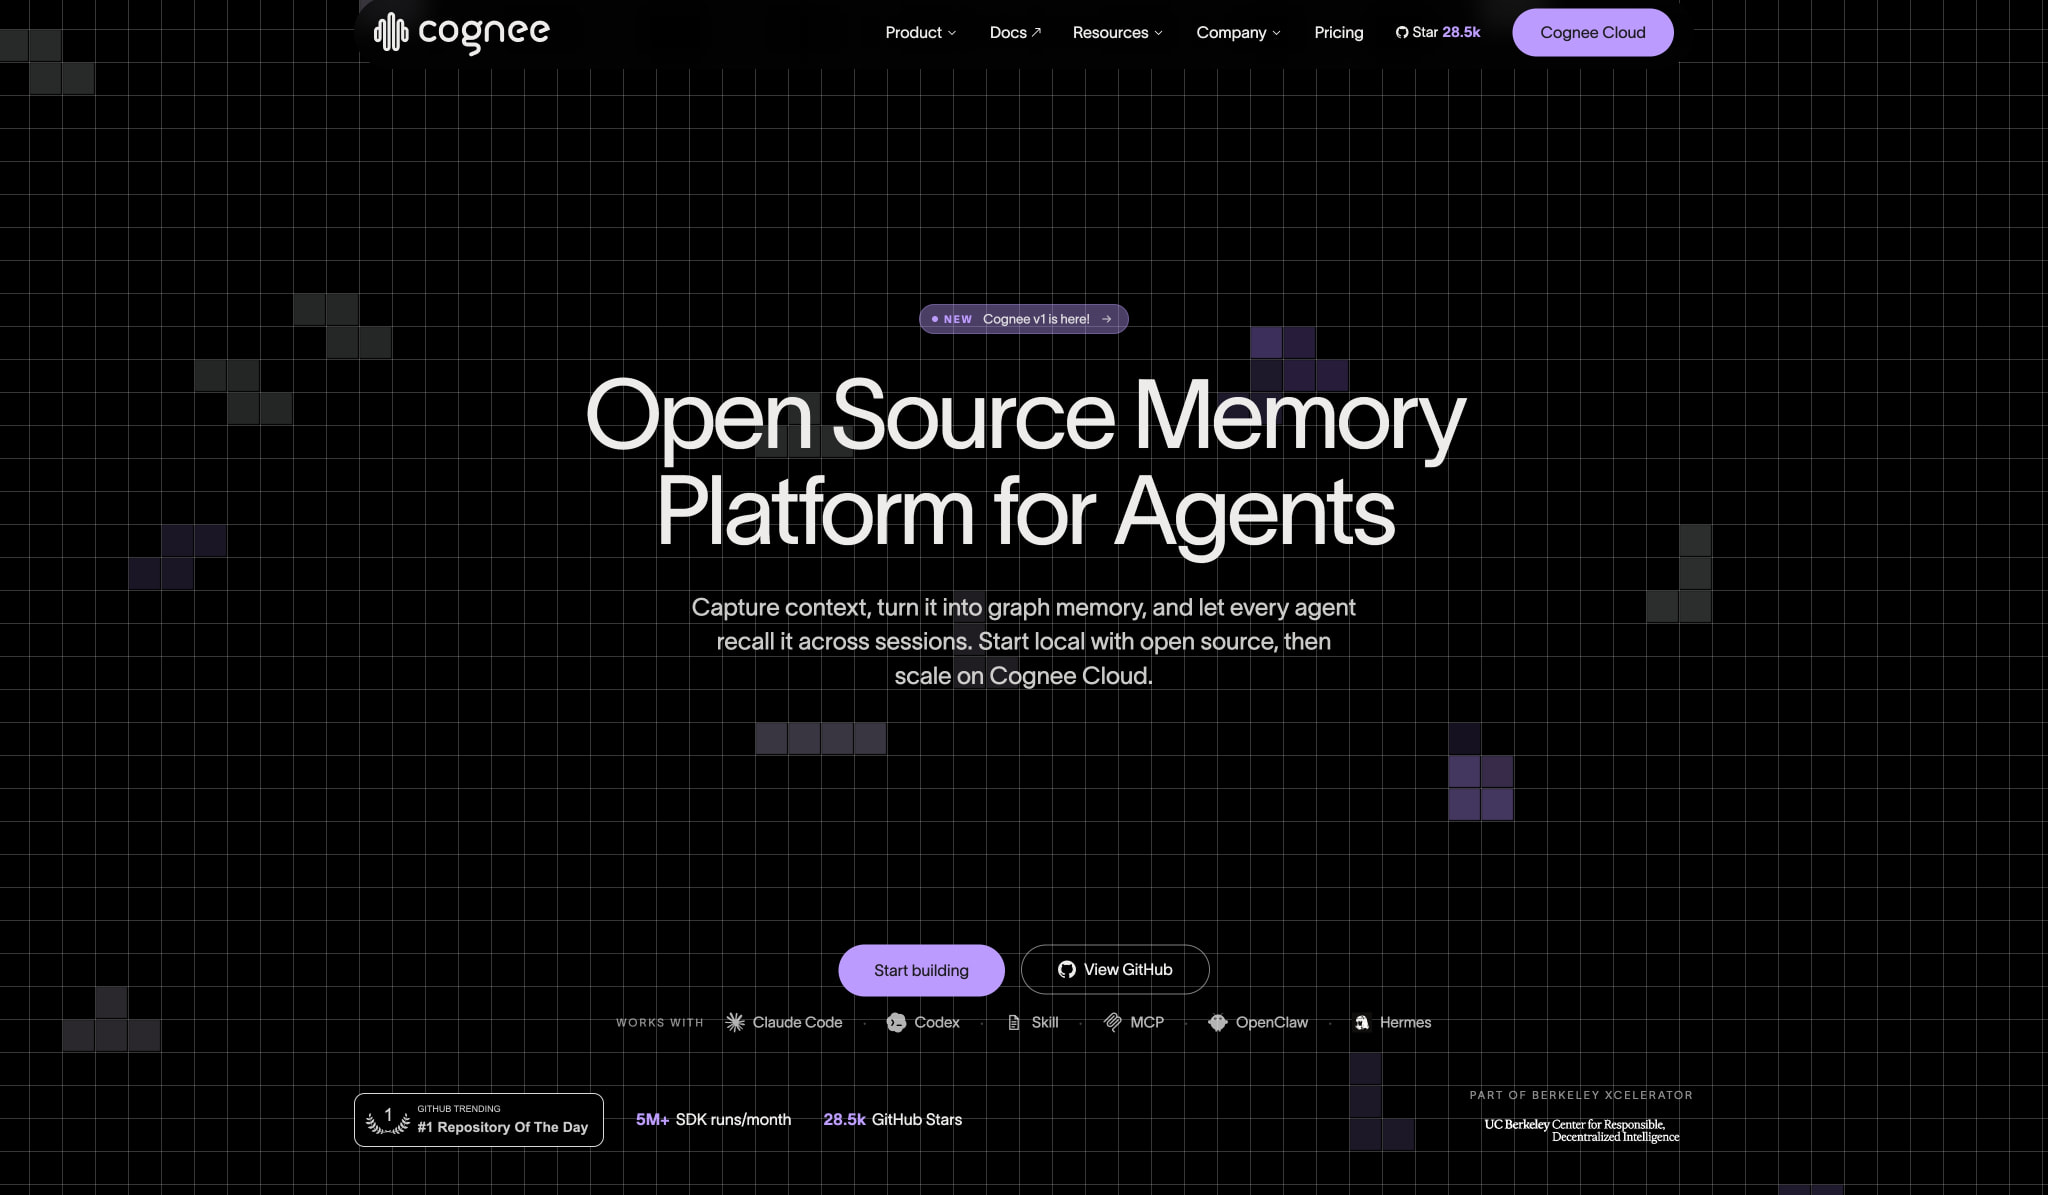Click the GitHub icon beside Star
This screenshot has width=2048, height=1195.
click(1402, 33)
